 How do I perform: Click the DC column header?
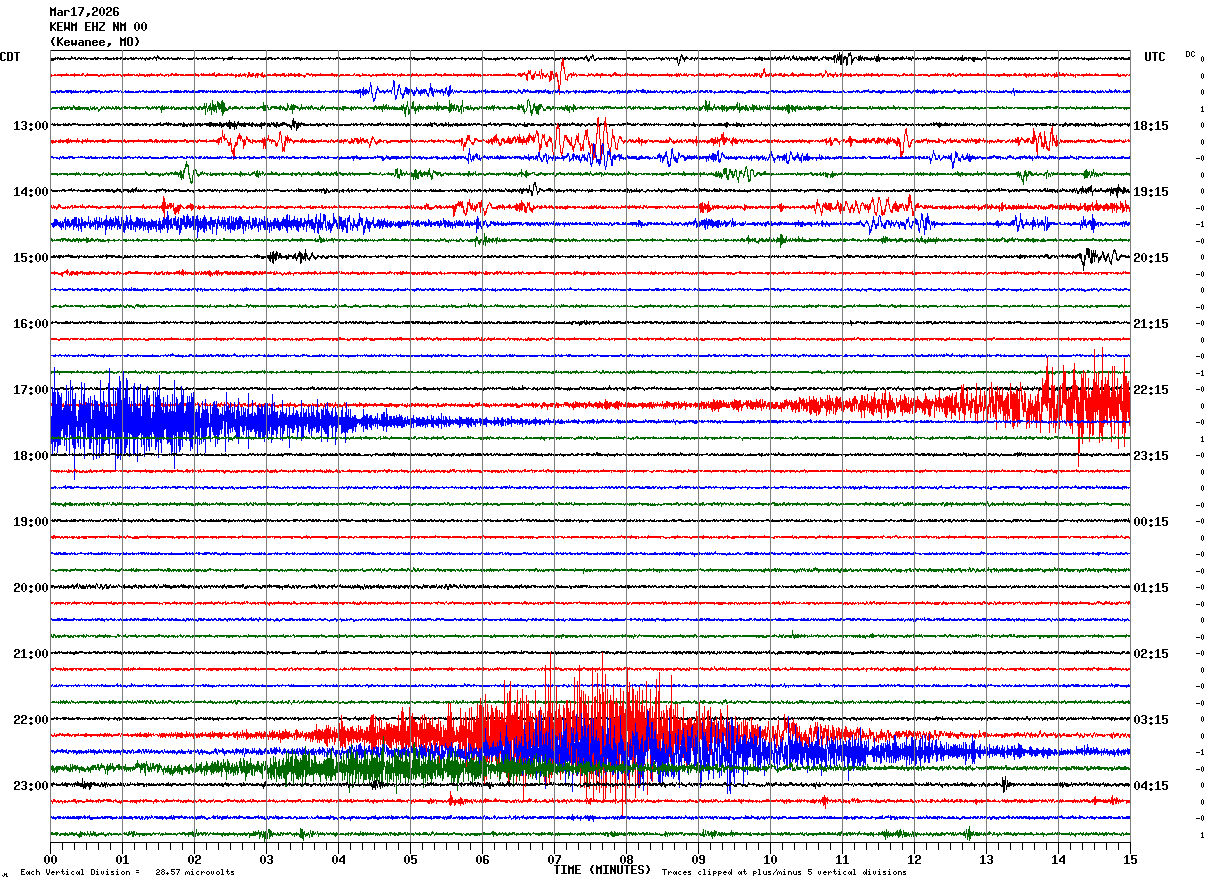click(x=1190, y=54)
